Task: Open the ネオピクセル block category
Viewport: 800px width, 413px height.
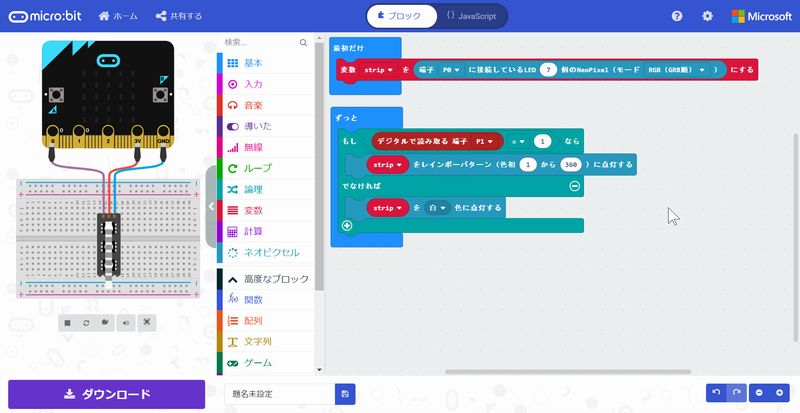Action: (x=272, y=252)
